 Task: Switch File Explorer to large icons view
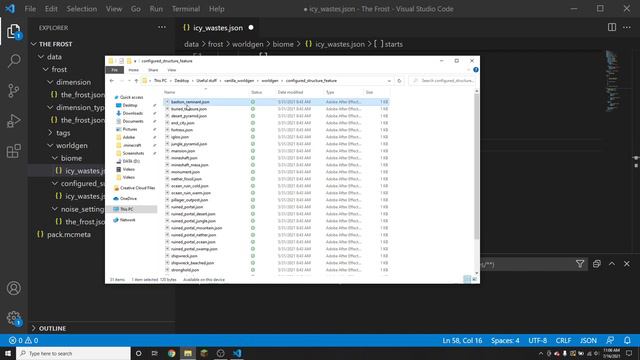(x=474, y=279)
